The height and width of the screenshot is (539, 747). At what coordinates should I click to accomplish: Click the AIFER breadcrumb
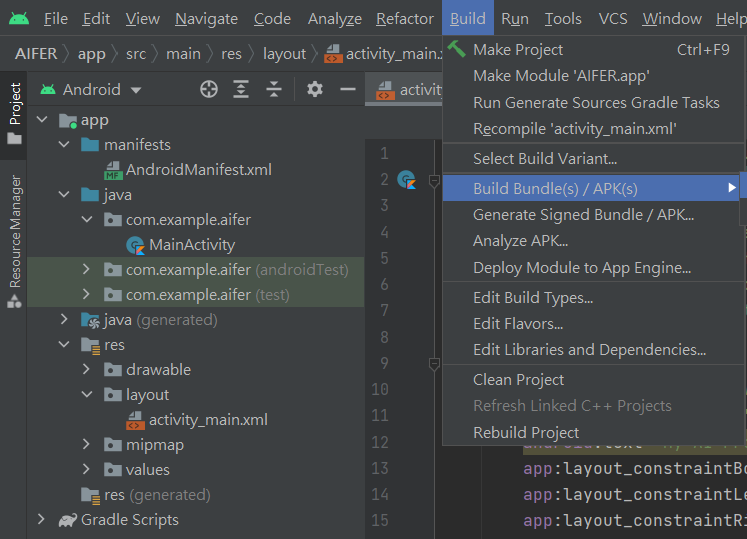tap(36, 53)
